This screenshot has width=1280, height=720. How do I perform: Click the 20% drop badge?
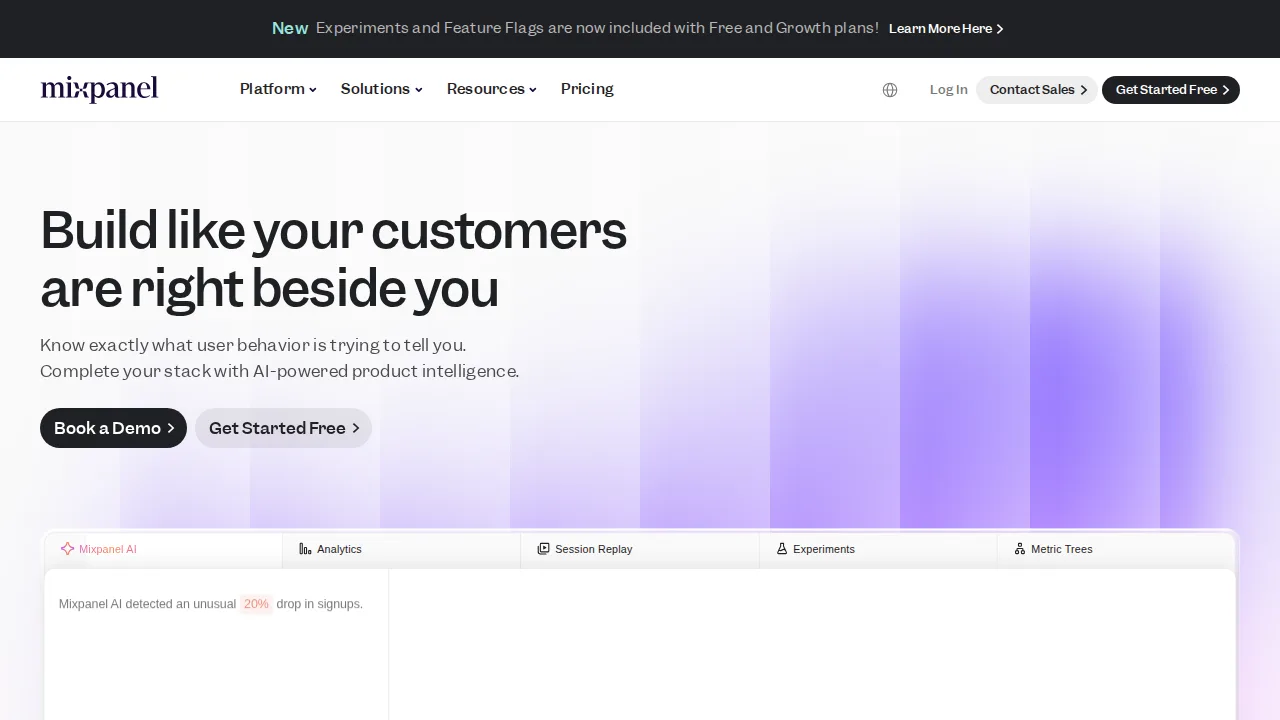click(256, 604)
